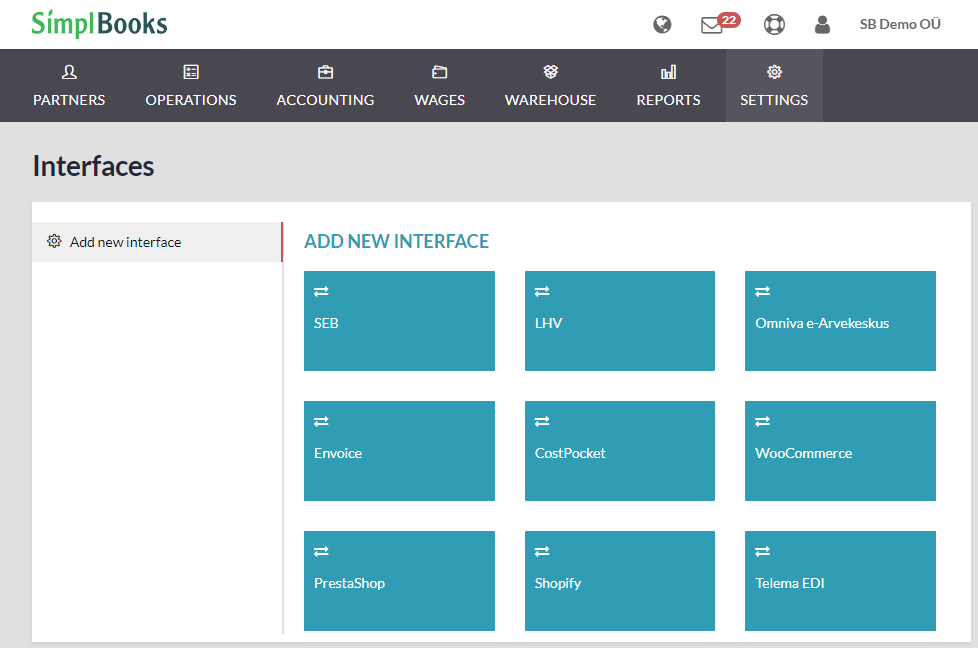Click the Warehouse boxes icon
This screenshot has width=978, height=648.
click(x=550, y=72)
